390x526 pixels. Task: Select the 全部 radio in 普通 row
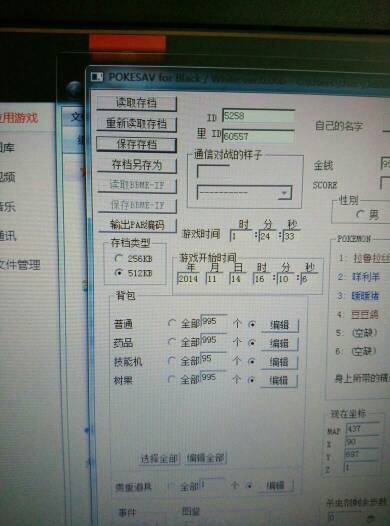pyautogui.click(x=172, y=323)
